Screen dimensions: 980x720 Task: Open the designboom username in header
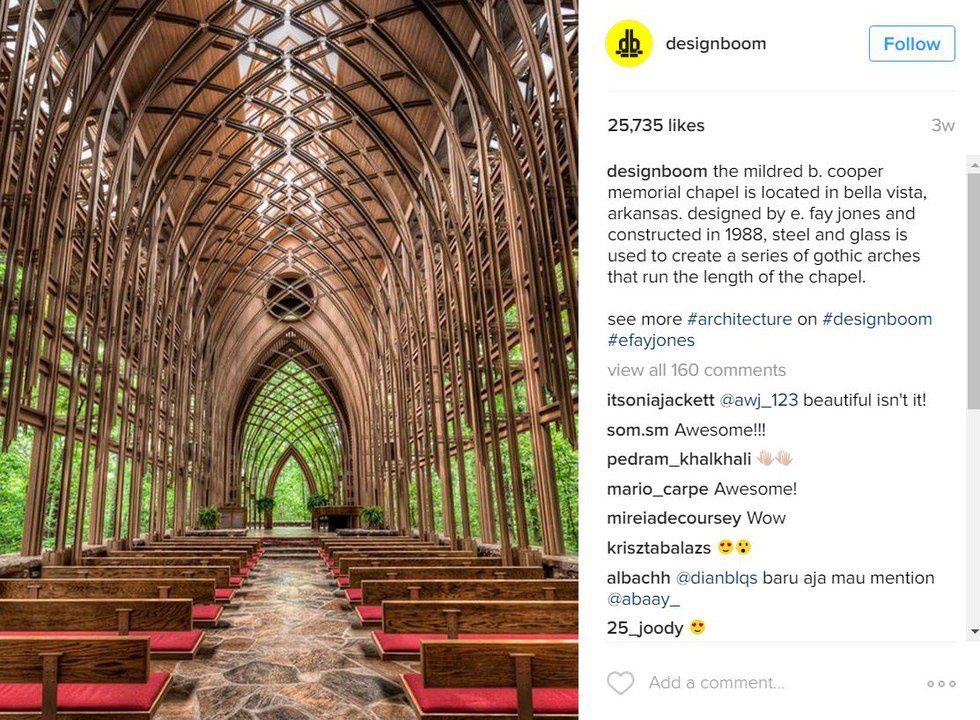tap(715, 44)
